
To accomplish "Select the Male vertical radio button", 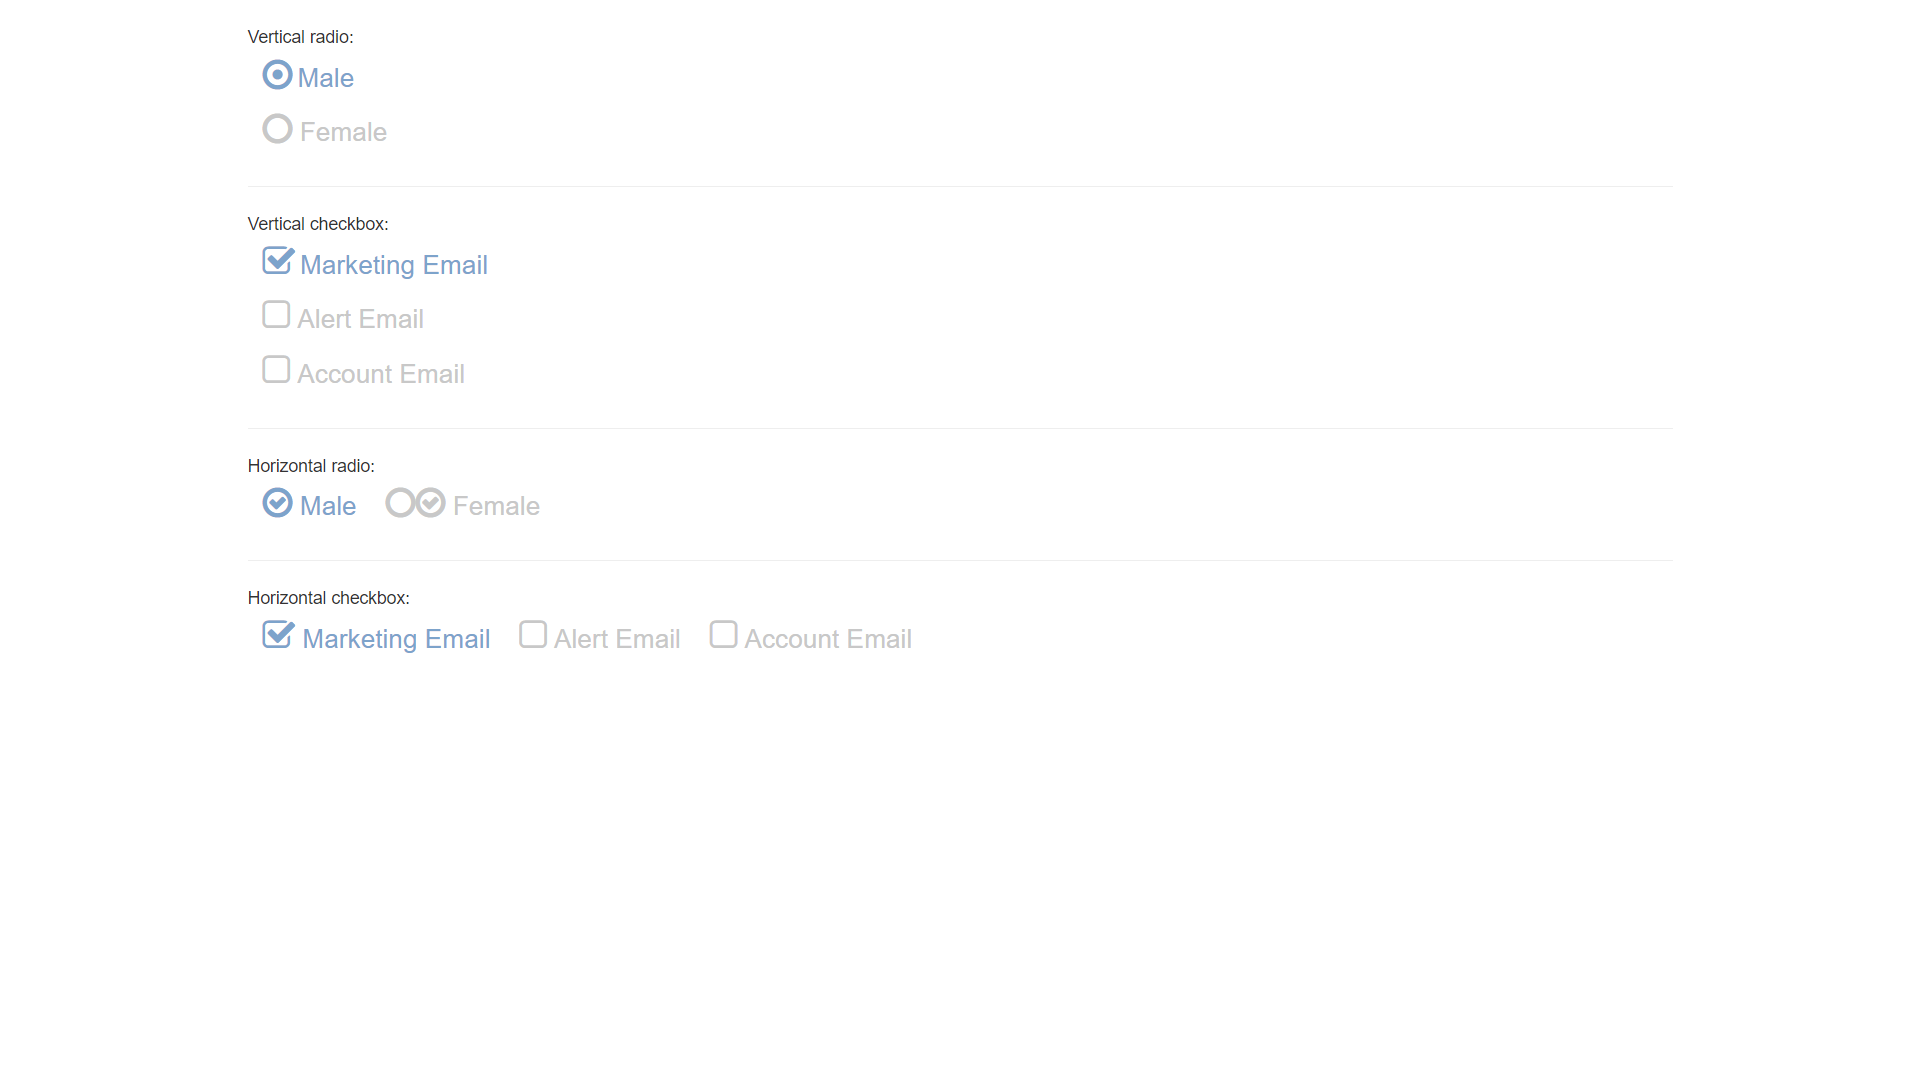I will (x=277, y=75).
